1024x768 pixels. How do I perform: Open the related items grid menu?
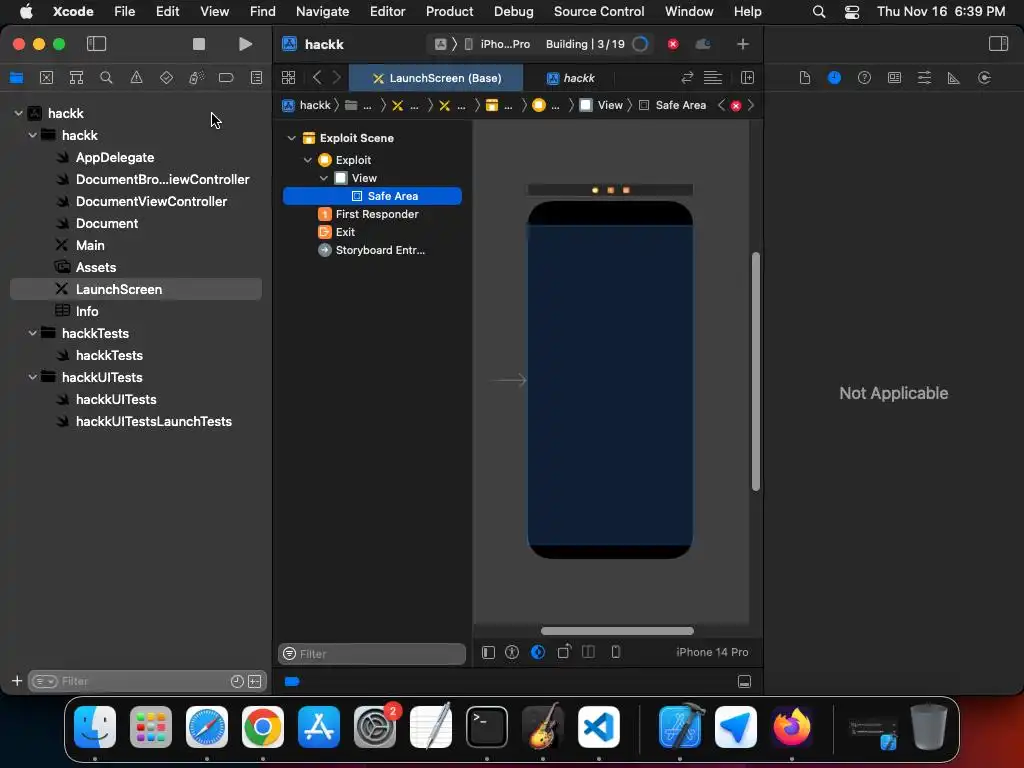pos(289,78)
